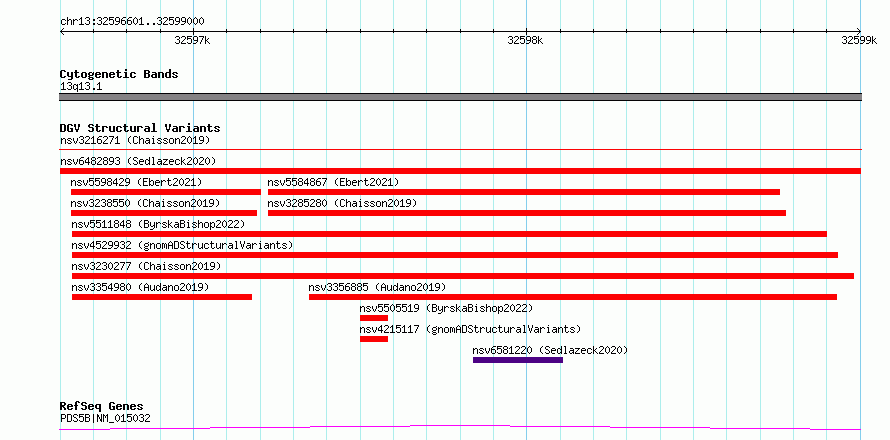The width and height of the screenshot is (890, 440).
Task: Select the red bar under nsv5598429
Action: pos(166,192)
